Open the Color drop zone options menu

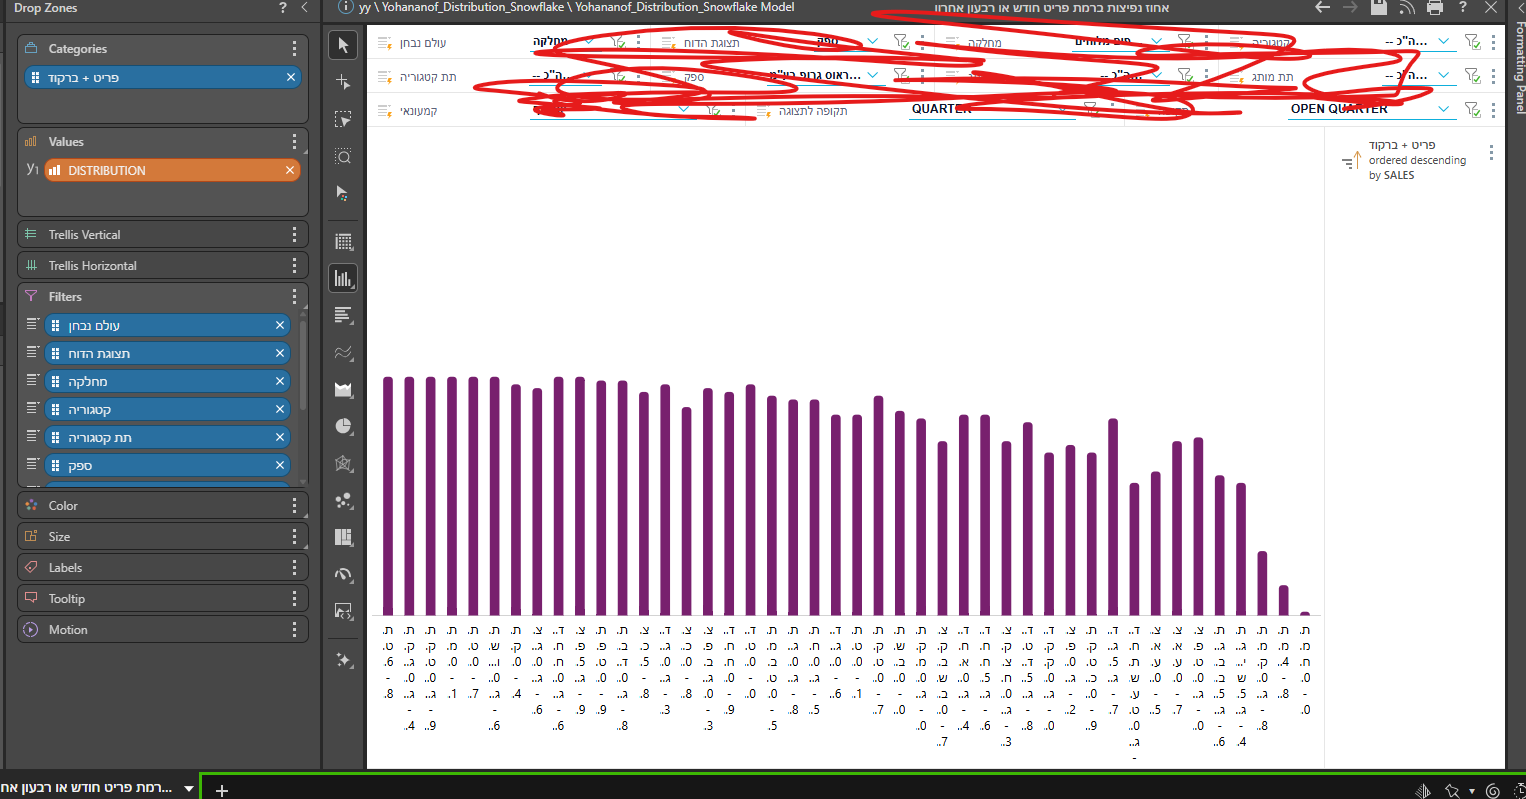tap(294, 506)
